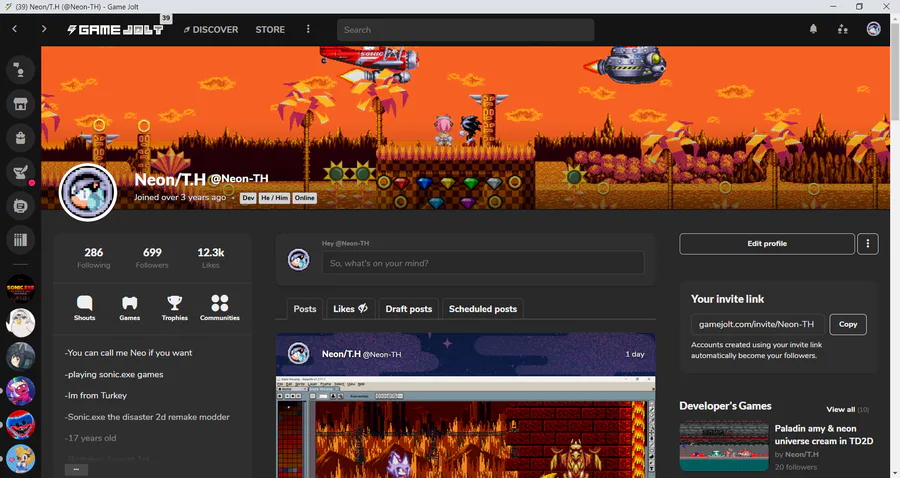Open the top bar more options menu
The width and height of the screenshot is (900, 478).
pos(308,29)
